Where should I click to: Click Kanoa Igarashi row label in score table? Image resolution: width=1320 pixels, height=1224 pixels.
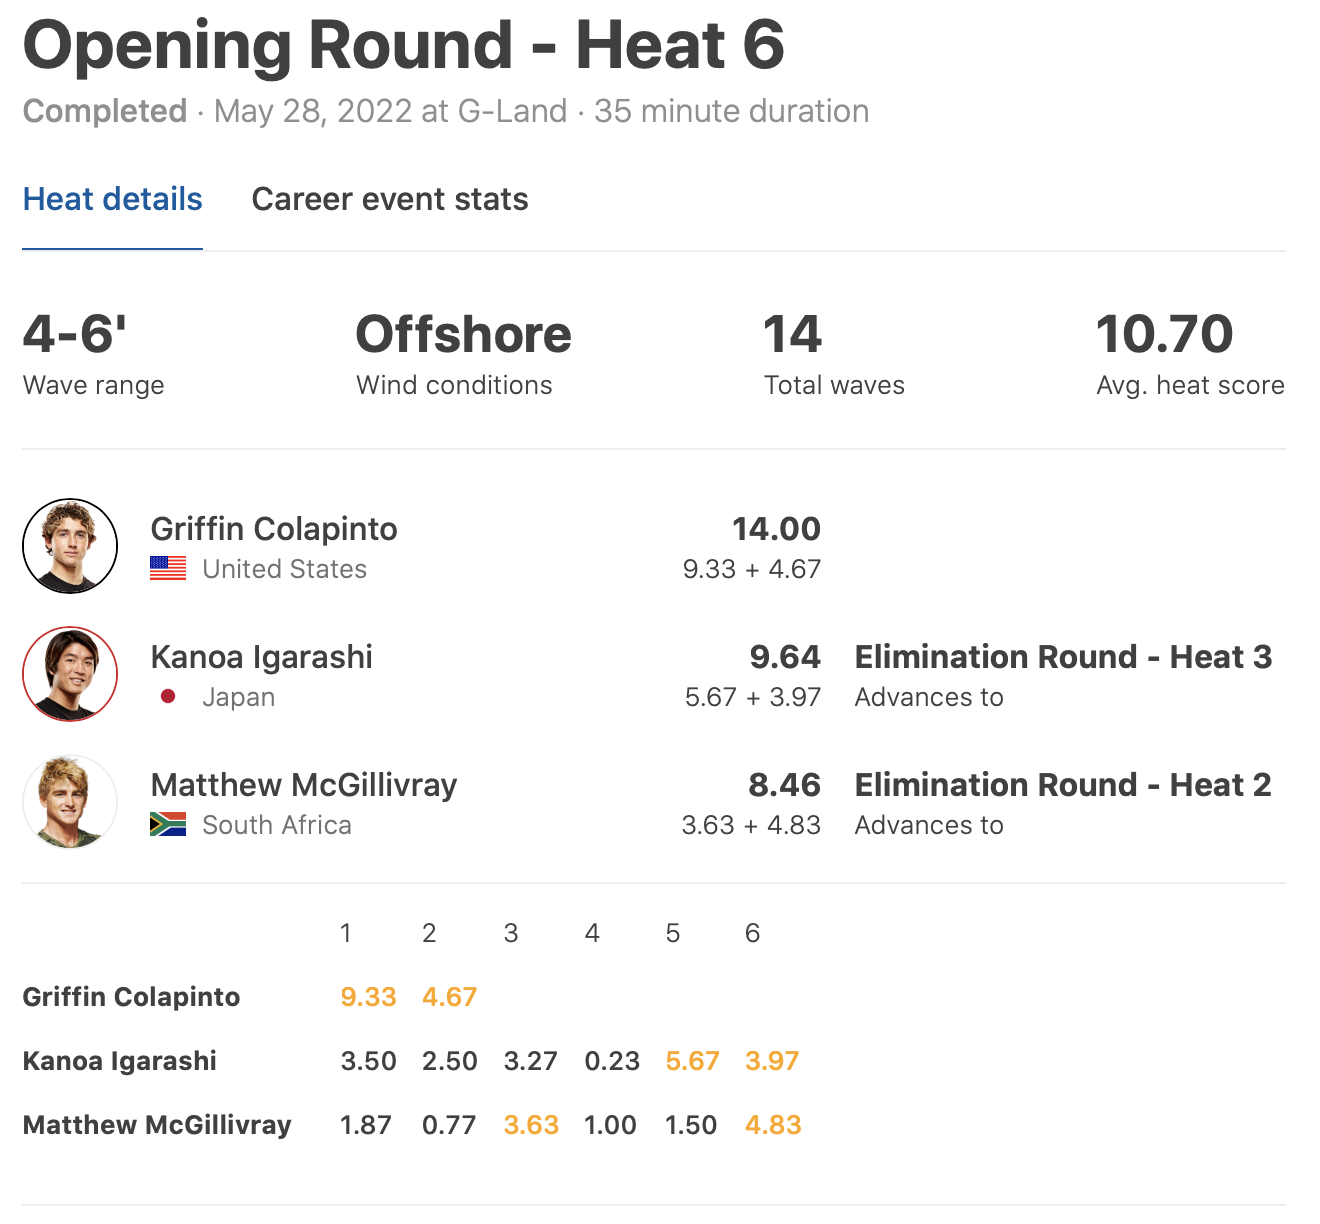(120, 1061)
